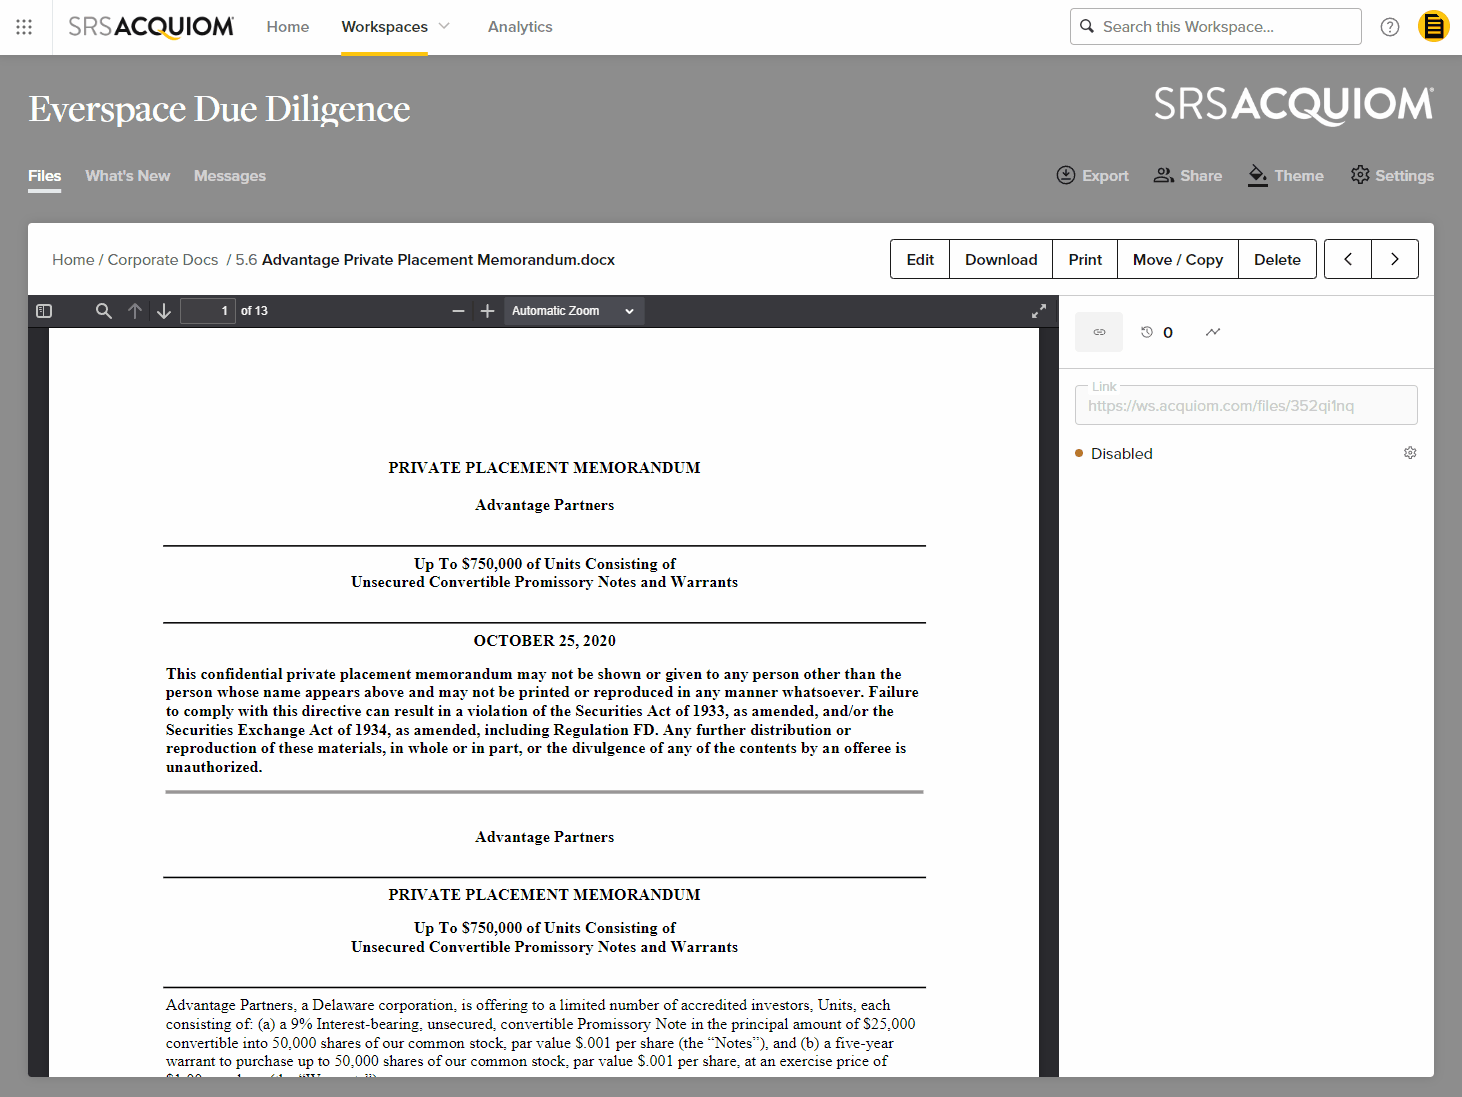Toggle the PDF viewer sidebar panel
Screen dimensions: 1462x1097
coord(44,311)
